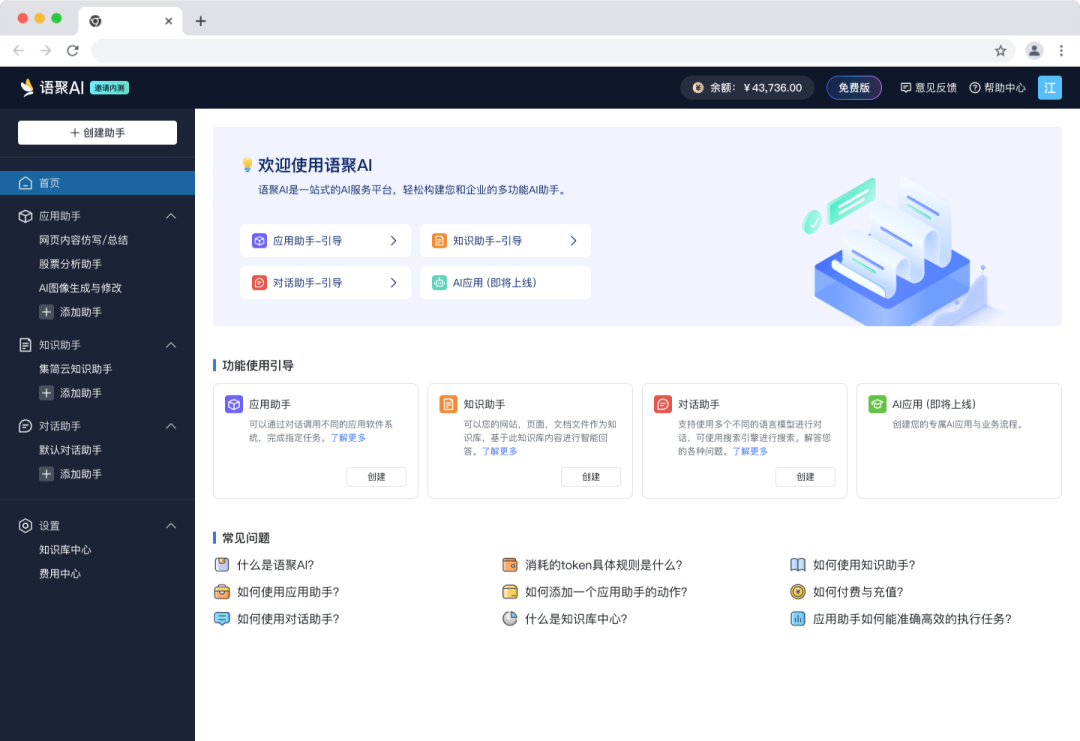Click plus icon beside 添加助手 under 知识助手
The width and height of the screenshot is (1080, 741).
pos(46,393)
